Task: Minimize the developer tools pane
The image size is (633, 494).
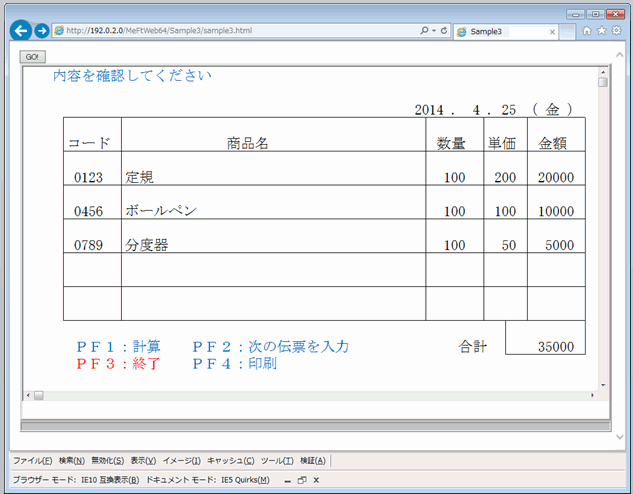Action: (287, 480)
